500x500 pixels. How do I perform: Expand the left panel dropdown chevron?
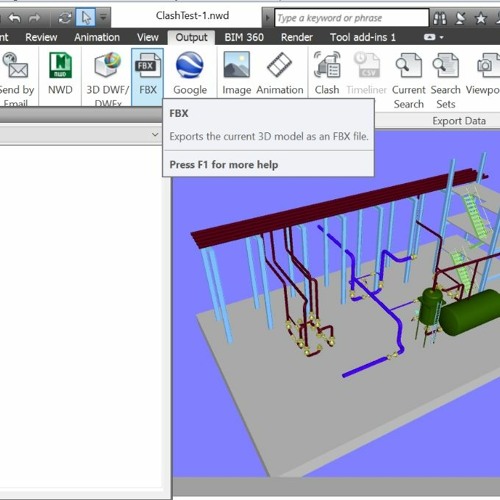pos(155,135)
